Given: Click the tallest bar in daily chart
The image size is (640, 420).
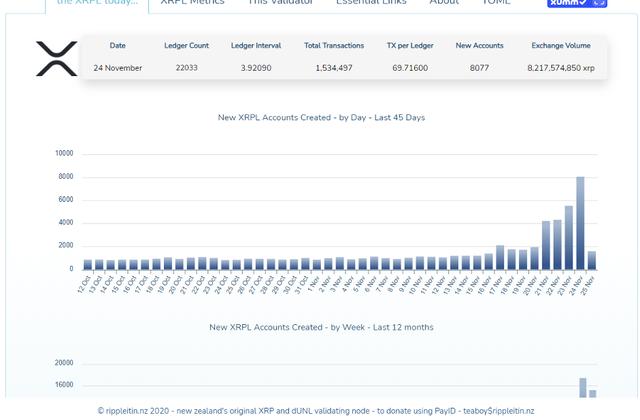Looking at the screenshot, I should tap(580, 222).
